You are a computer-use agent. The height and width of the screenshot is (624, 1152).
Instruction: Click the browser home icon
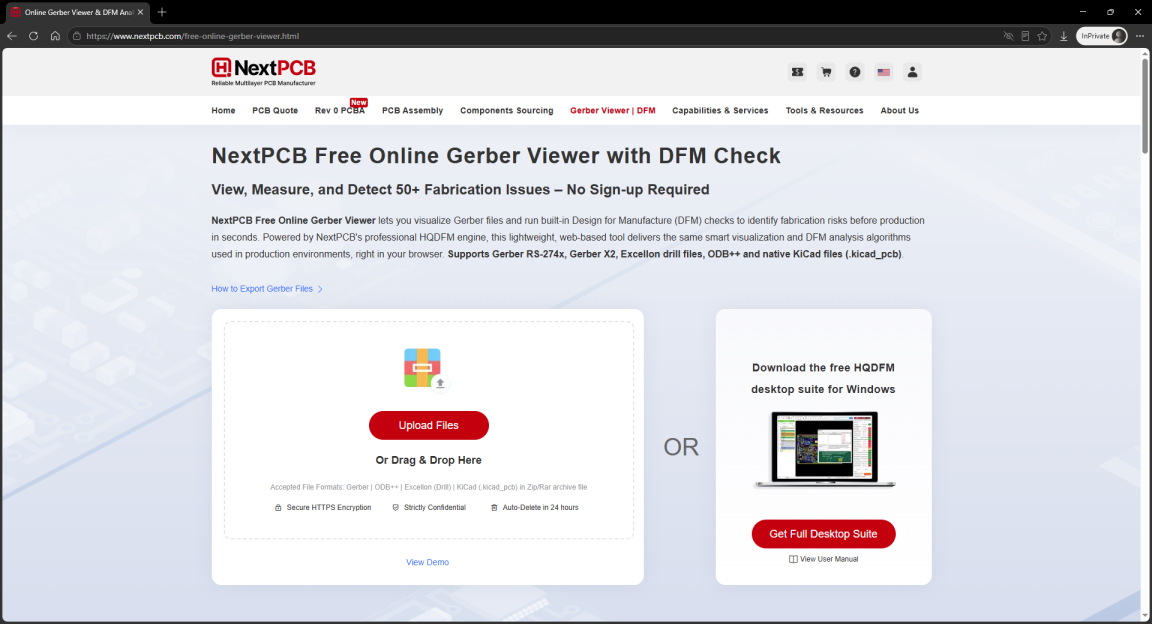(x=55, y=36)
